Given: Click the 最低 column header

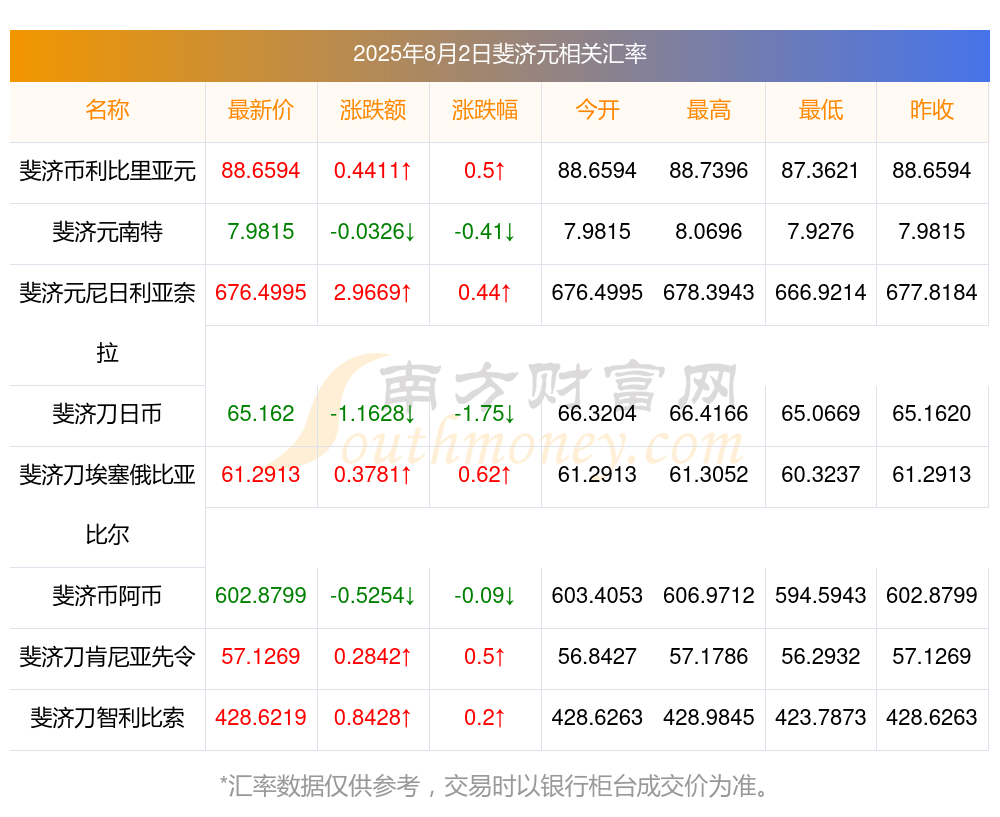Looking at the screenshot, I should (x=821, y=110).
